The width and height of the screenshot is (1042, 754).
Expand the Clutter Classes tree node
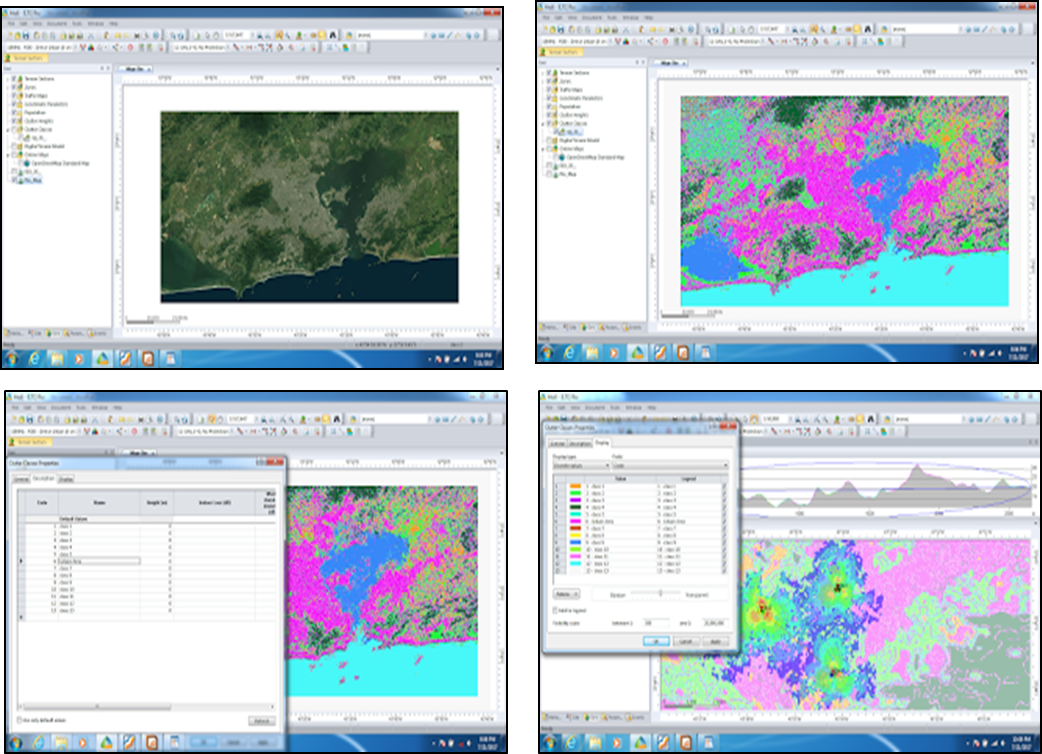7,130
